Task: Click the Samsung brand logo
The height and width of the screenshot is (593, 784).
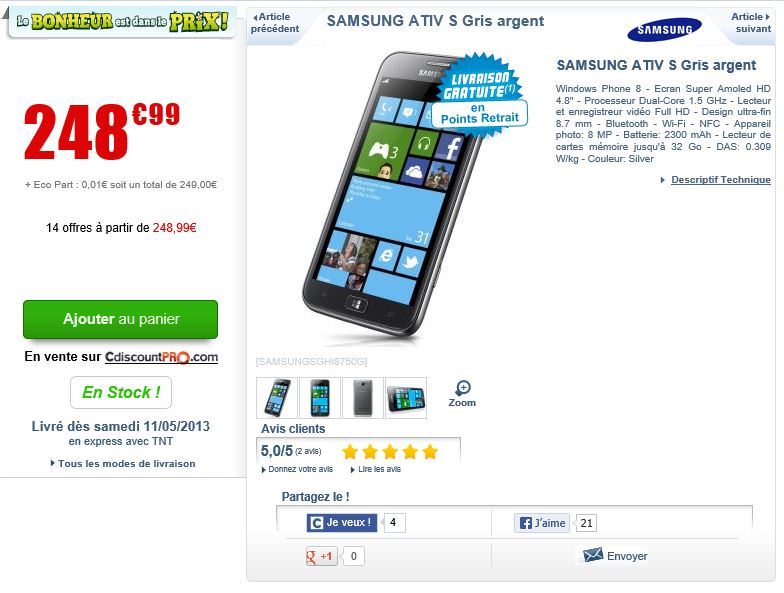Action: (664, 30)
